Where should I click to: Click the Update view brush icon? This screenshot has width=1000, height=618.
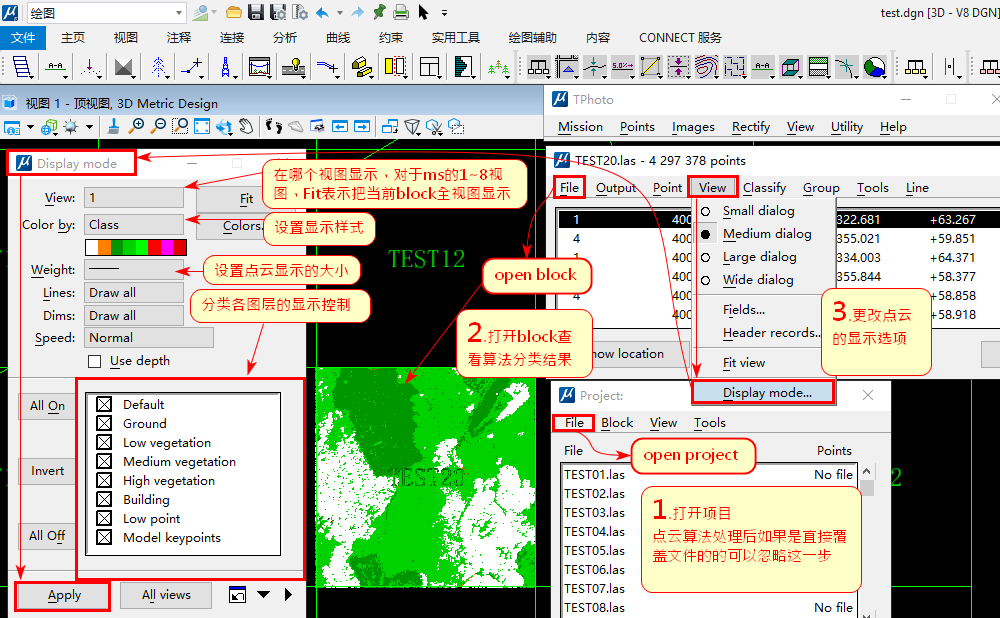(114, 126)
